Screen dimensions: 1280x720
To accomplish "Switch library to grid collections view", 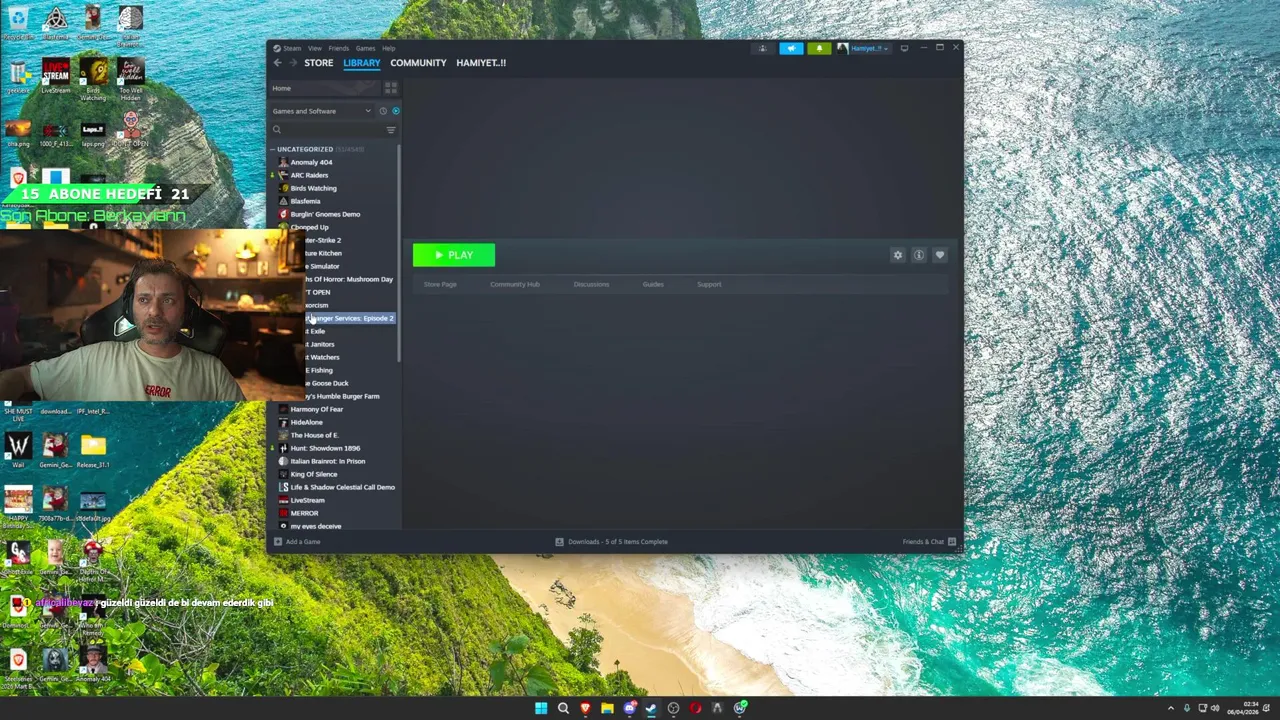I will (391, 88).
